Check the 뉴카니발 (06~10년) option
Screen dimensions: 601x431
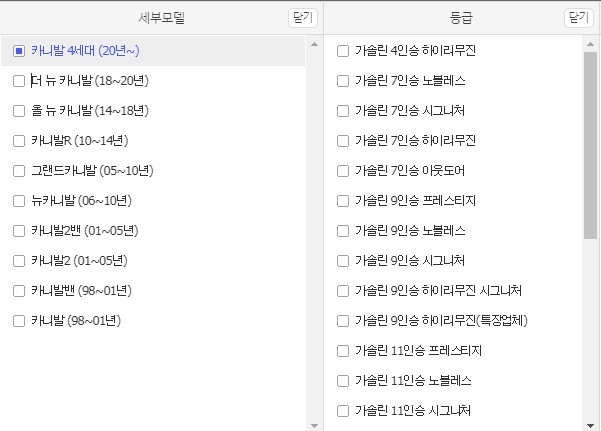click(x=19, y=201)
